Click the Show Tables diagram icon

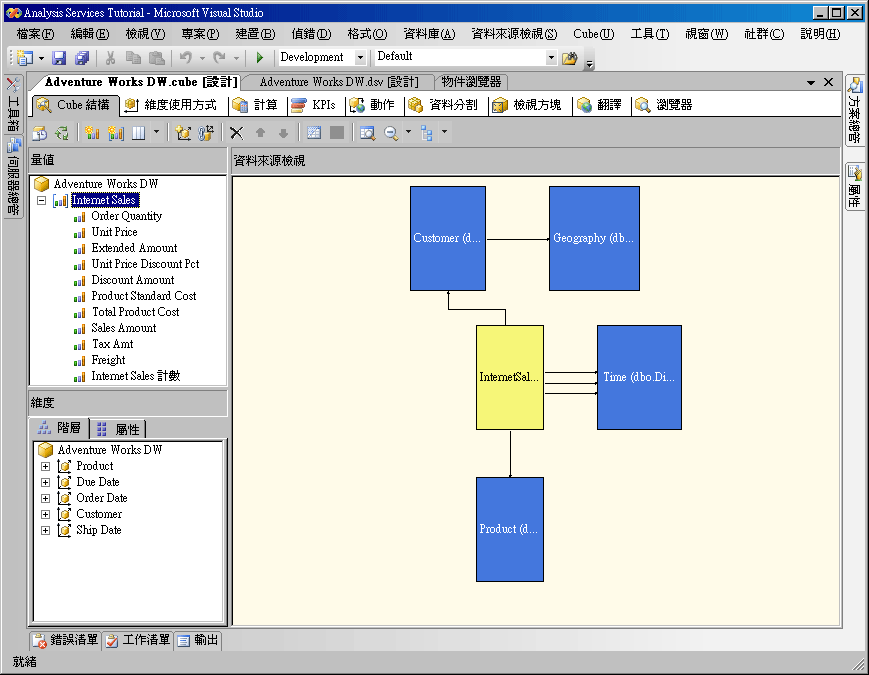[314, 132]
